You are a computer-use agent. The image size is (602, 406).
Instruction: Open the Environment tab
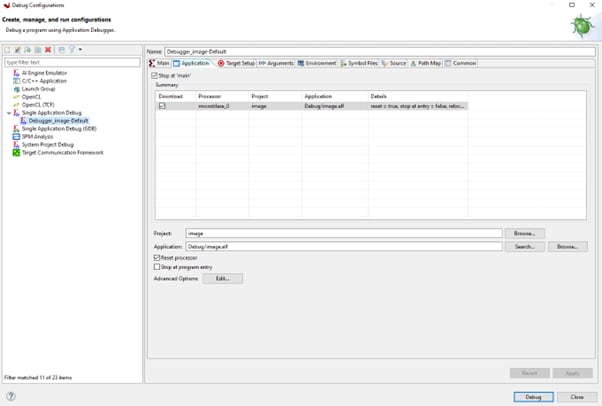(317, 63)
